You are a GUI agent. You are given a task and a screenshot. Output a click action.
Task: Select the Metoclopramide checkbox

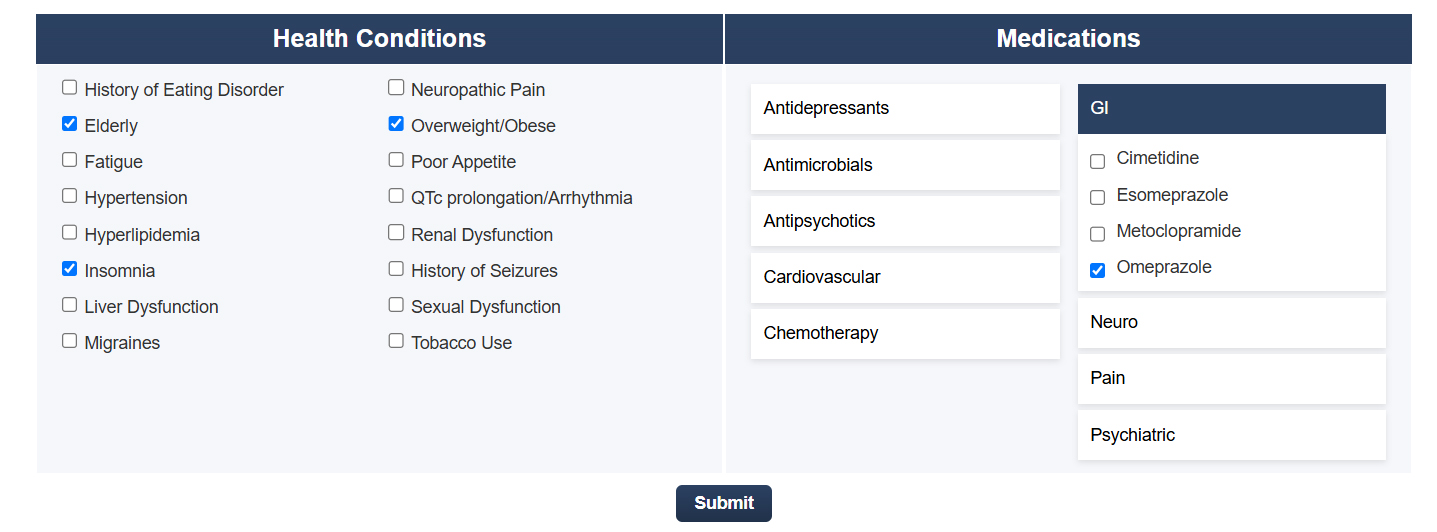coord(1097,234)
